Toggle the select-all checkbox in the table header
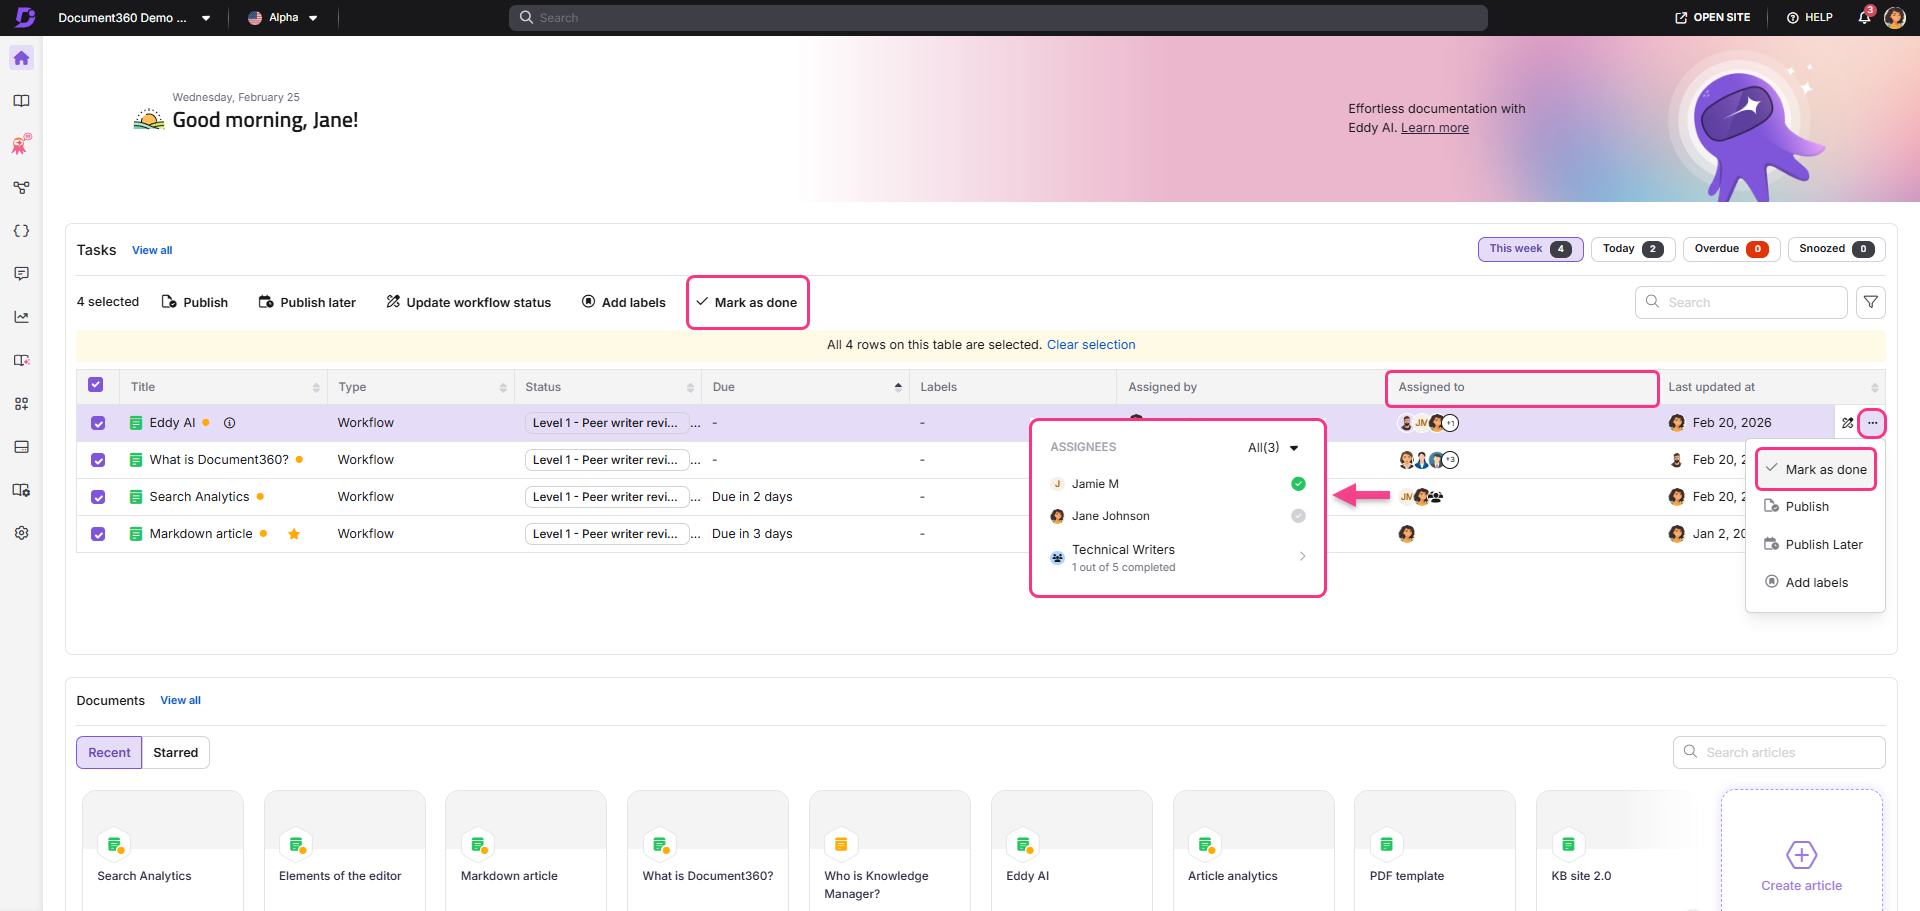This screenshot has height=911, width=1920. (x=97, y=385)
